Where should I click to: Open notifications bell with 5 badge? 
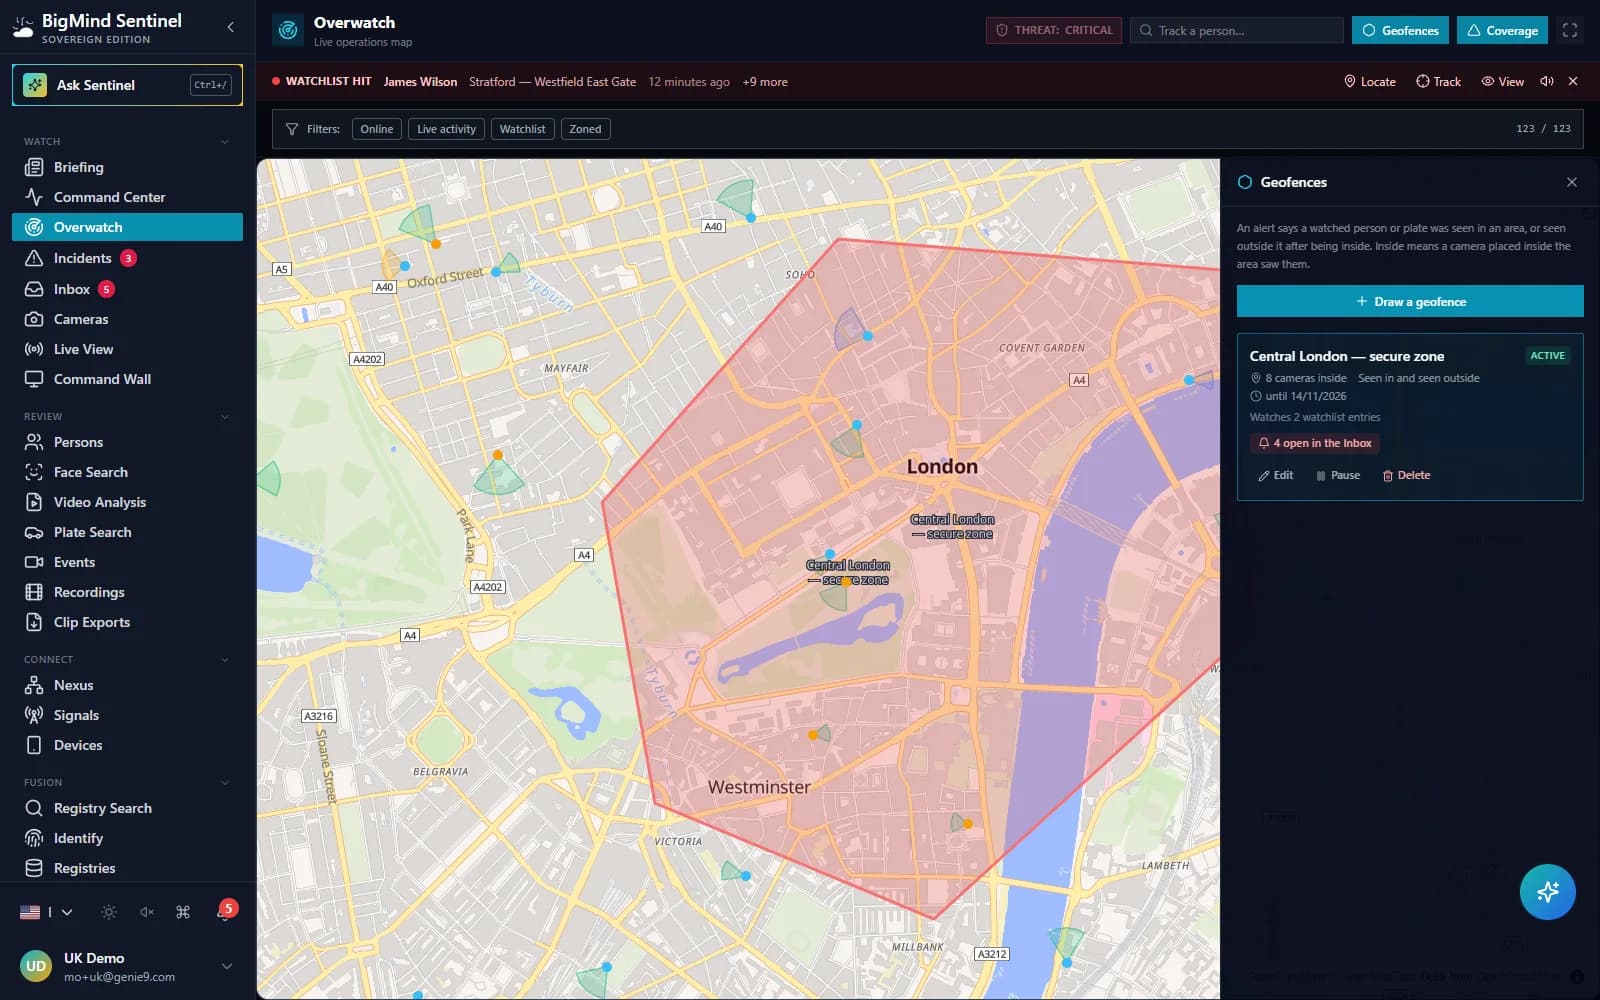click(x=224, y=911)
